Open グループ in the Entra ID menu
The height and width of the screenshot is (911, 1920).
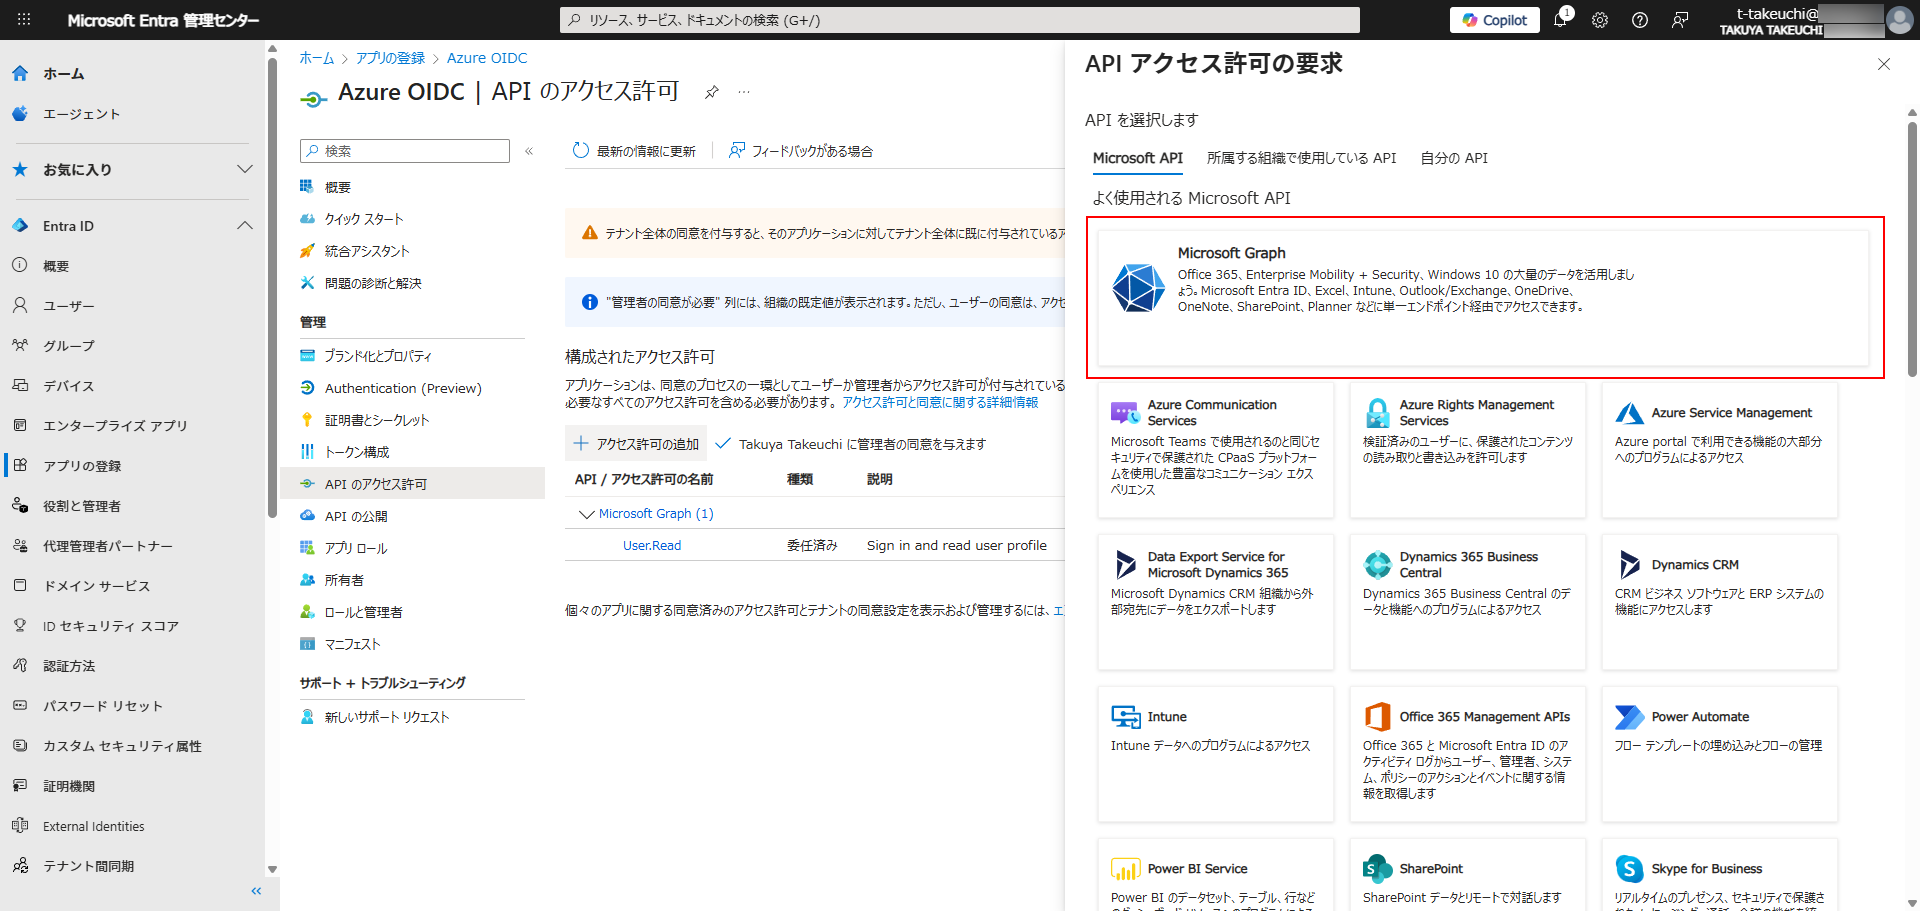click(68, 346)
